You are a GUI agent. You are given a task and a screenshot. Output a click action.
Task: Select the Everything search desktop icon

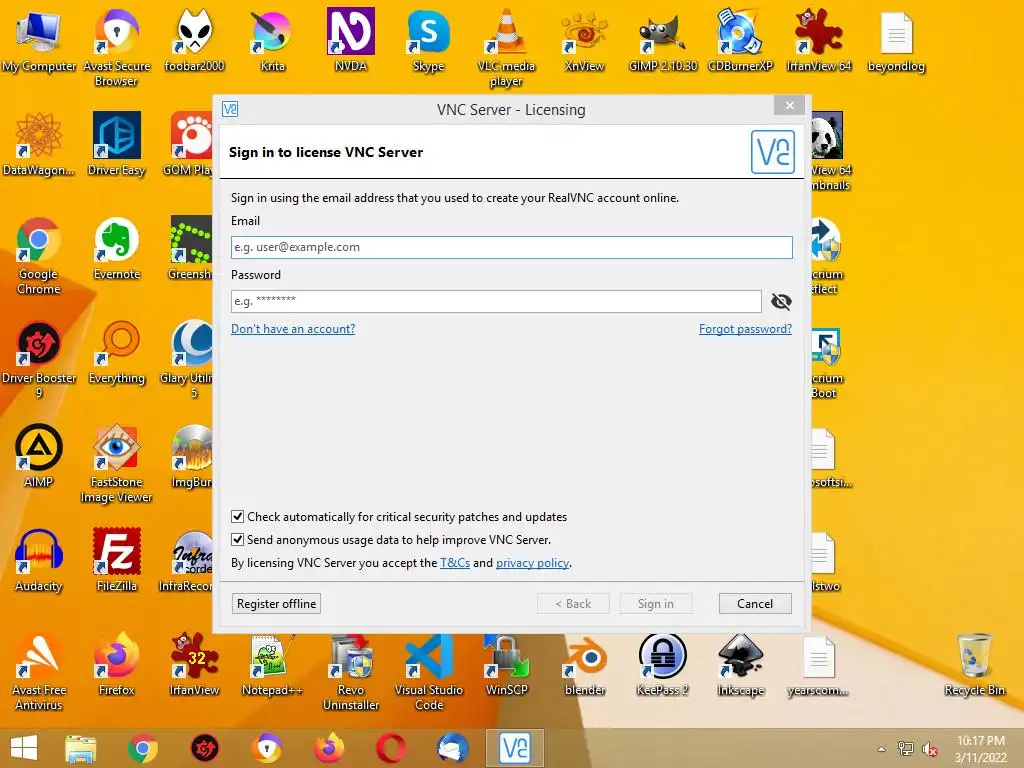click(116, 353)
